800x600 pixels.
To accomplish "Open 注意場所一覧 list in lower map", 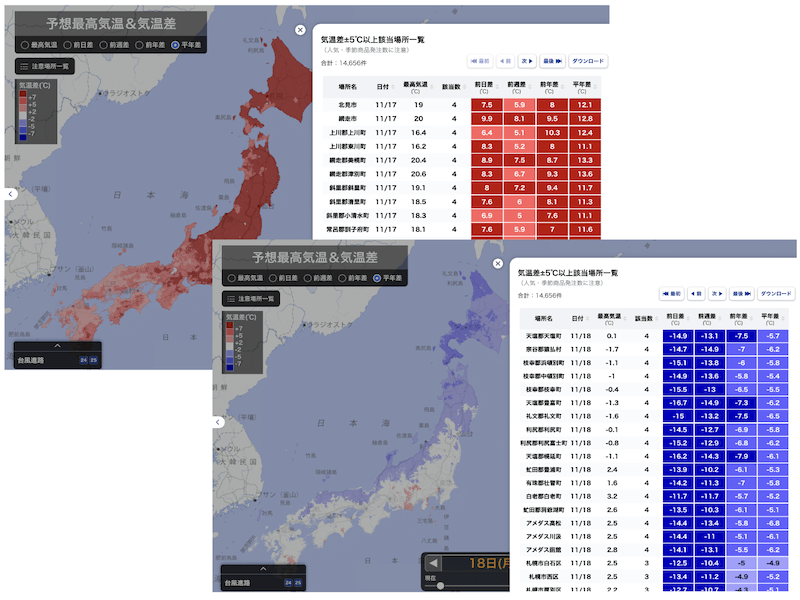I will click(x=252, y=298).
